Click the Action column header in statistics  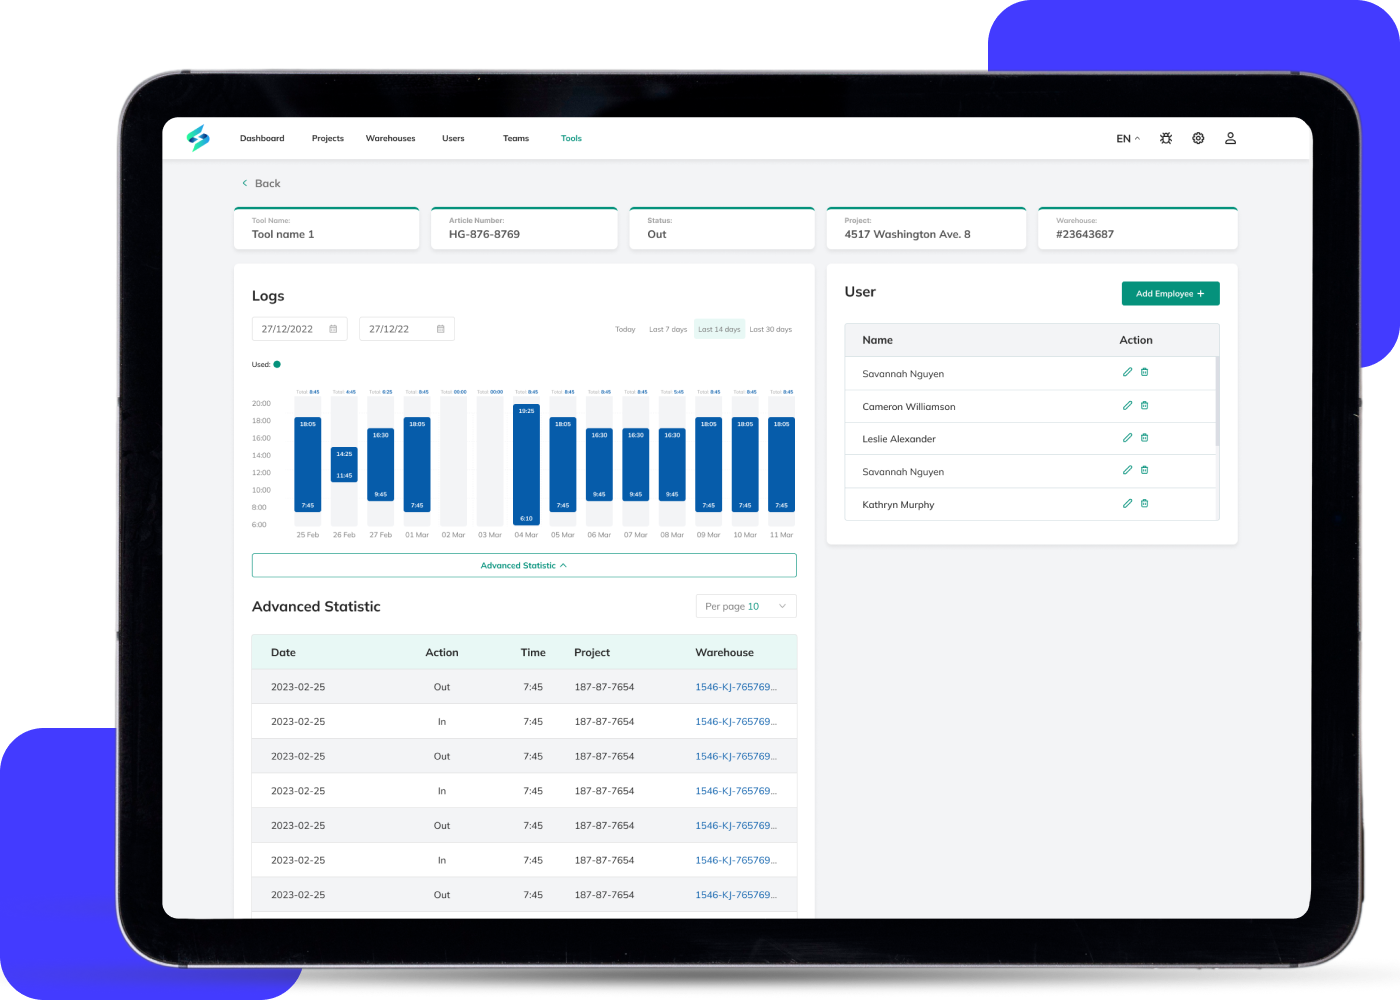point(442,652)
